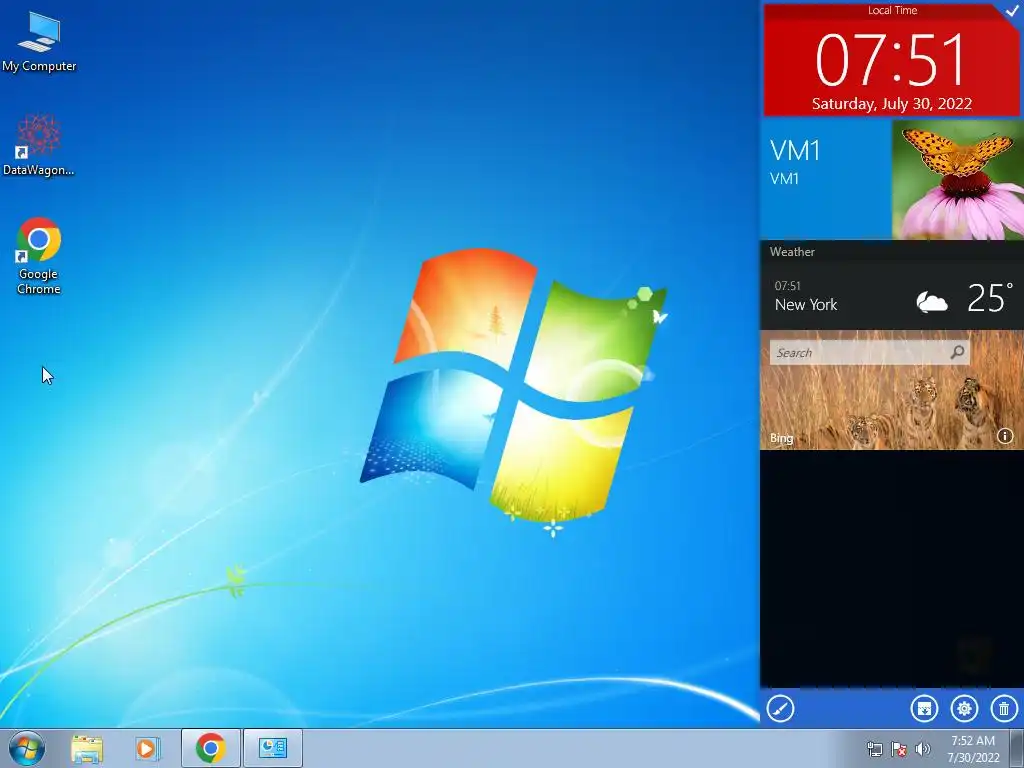Viewport: 1024px width, 768px height.
Task: Select the butterfly user picture tile
Action: coord(957,180)
